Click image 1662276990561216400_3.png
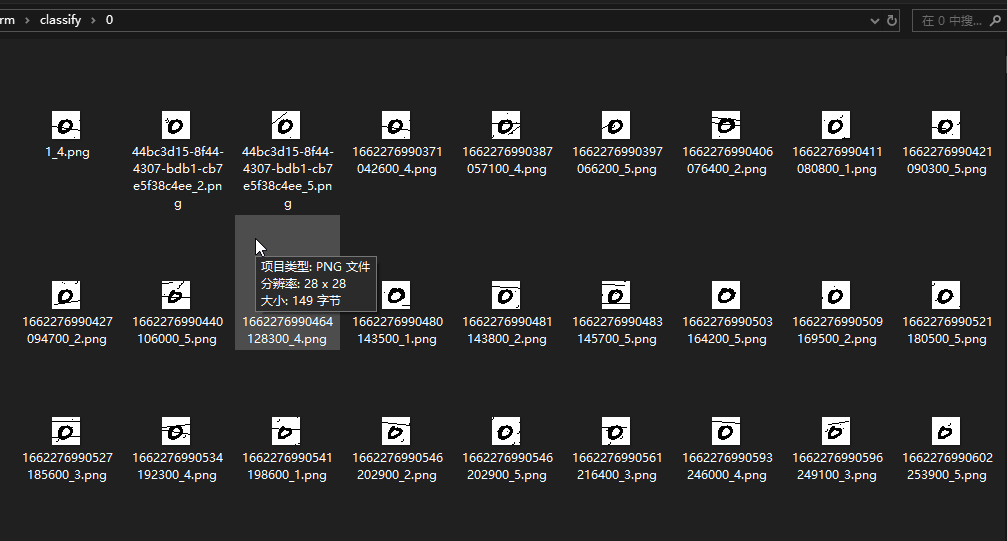The height and width of the screenshot is (541, 1007). (x=616, y=432)
